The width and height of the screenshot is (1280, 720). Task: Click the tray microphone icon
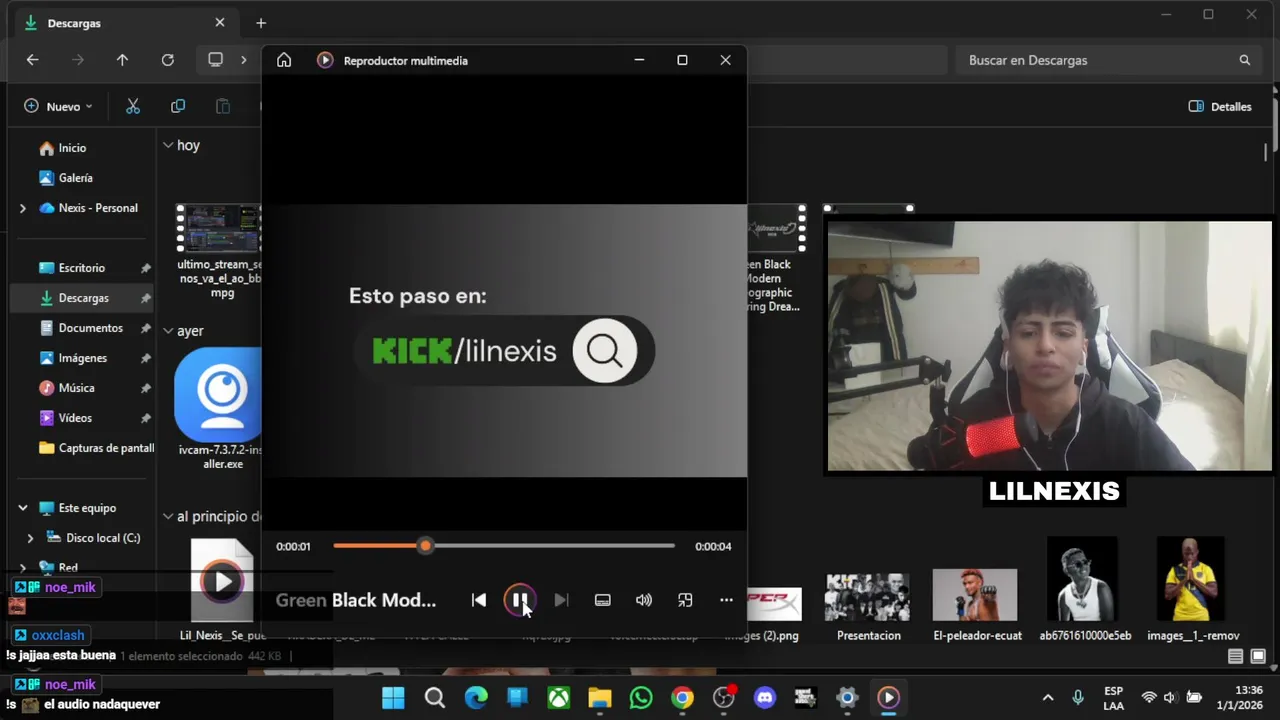click(1078, 698)
